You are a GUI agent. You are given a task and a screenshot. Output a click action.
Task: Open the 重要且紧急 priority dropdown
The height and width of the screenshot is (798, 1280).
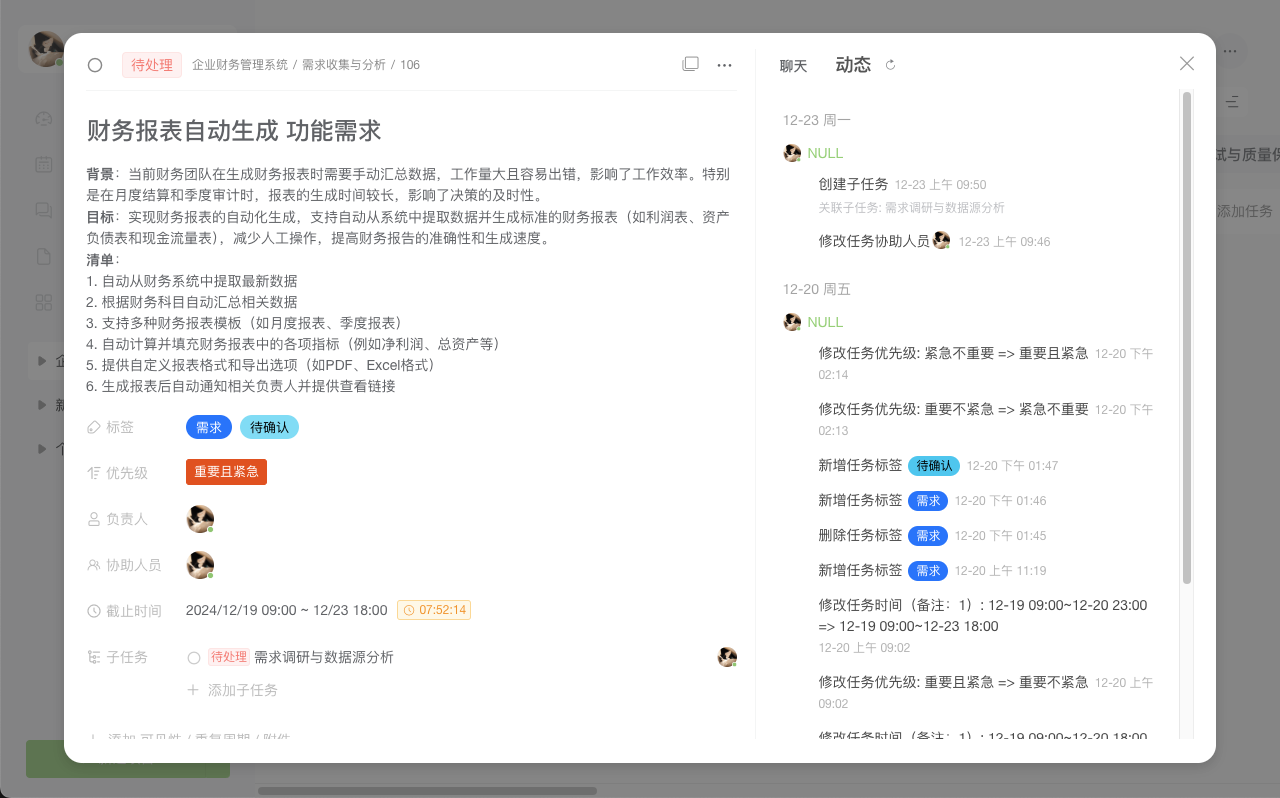click(226, 472)
